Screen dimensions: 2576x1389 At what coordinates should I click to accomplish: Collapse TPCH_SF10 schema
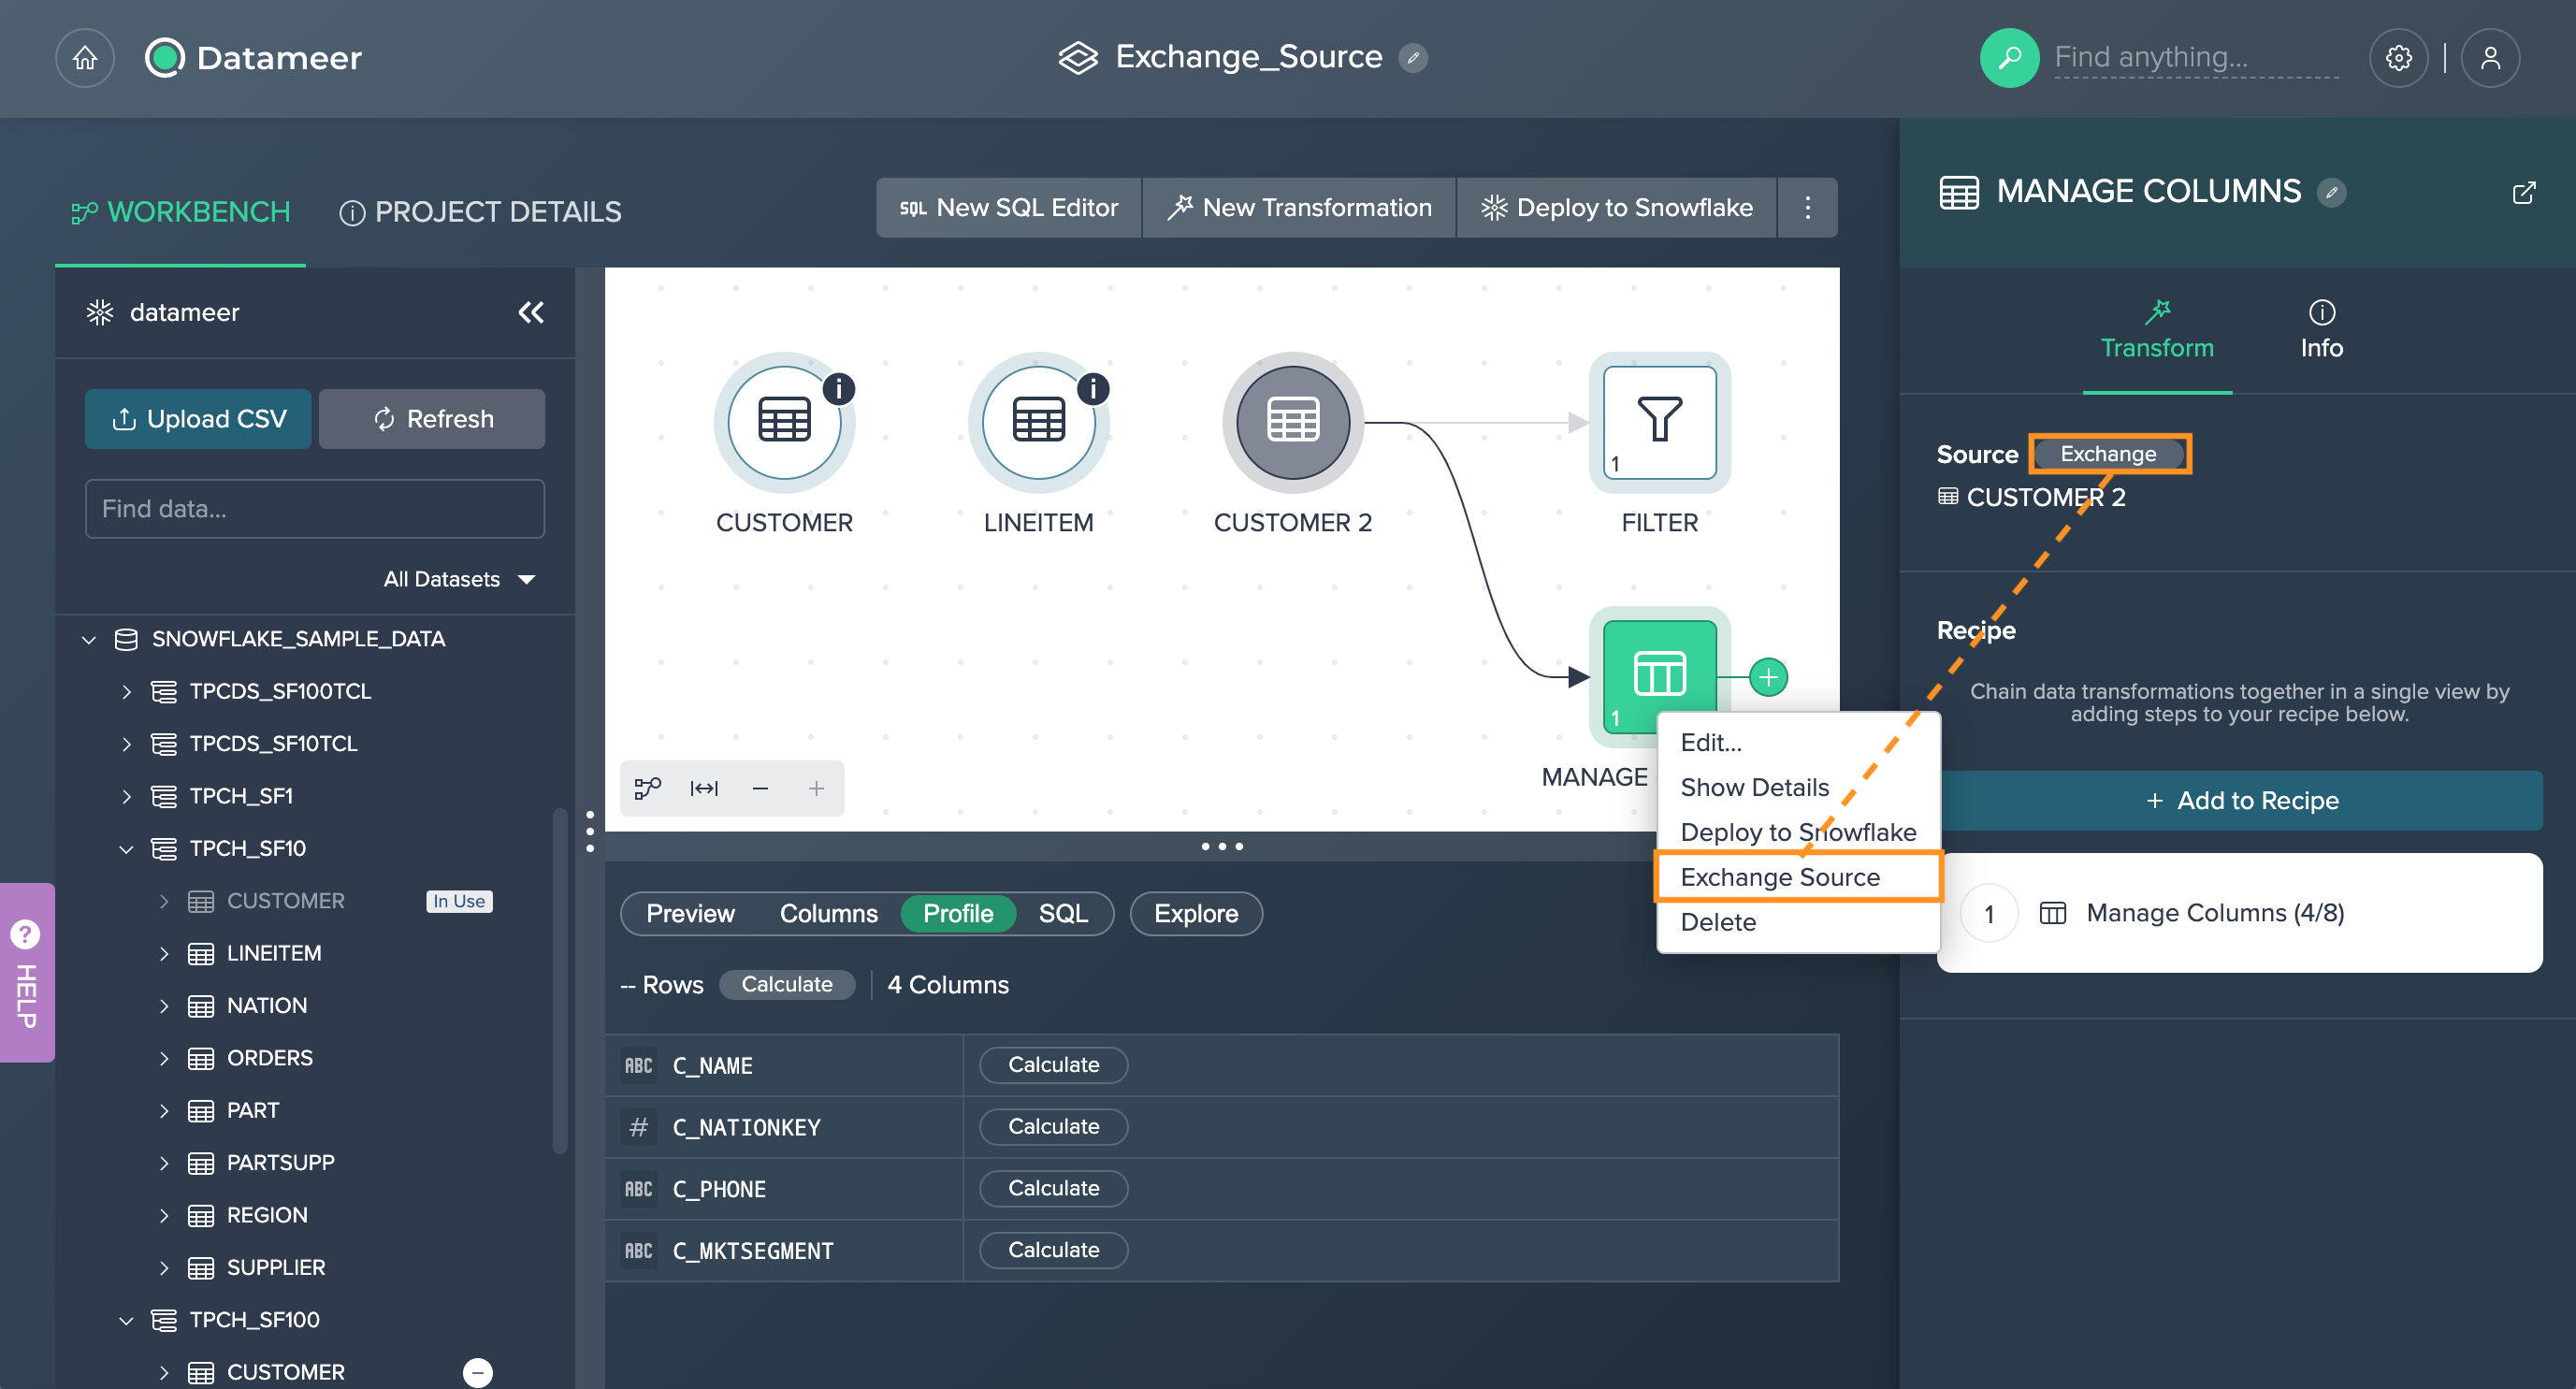pyautogui.click(x=126, y=849)
